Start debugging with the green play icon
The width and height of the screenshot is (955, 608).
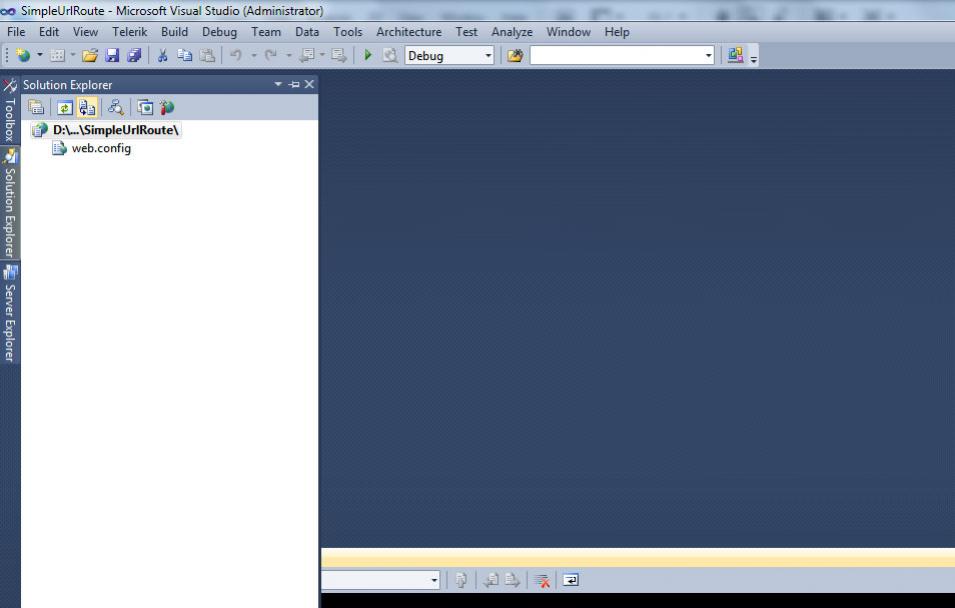click(x=368, y=56)
